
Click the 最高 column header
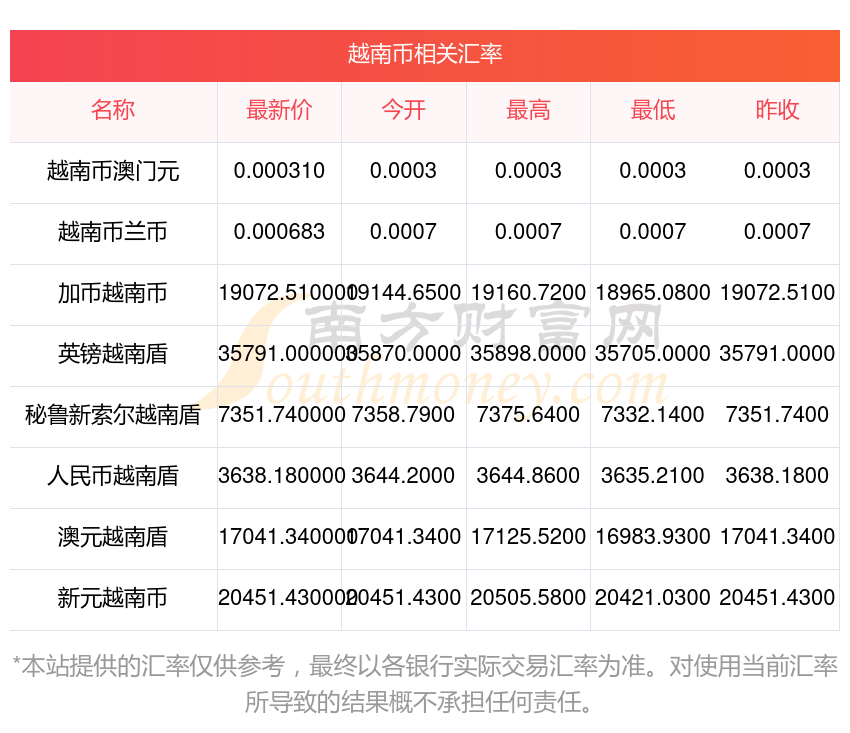coord(528,110)
